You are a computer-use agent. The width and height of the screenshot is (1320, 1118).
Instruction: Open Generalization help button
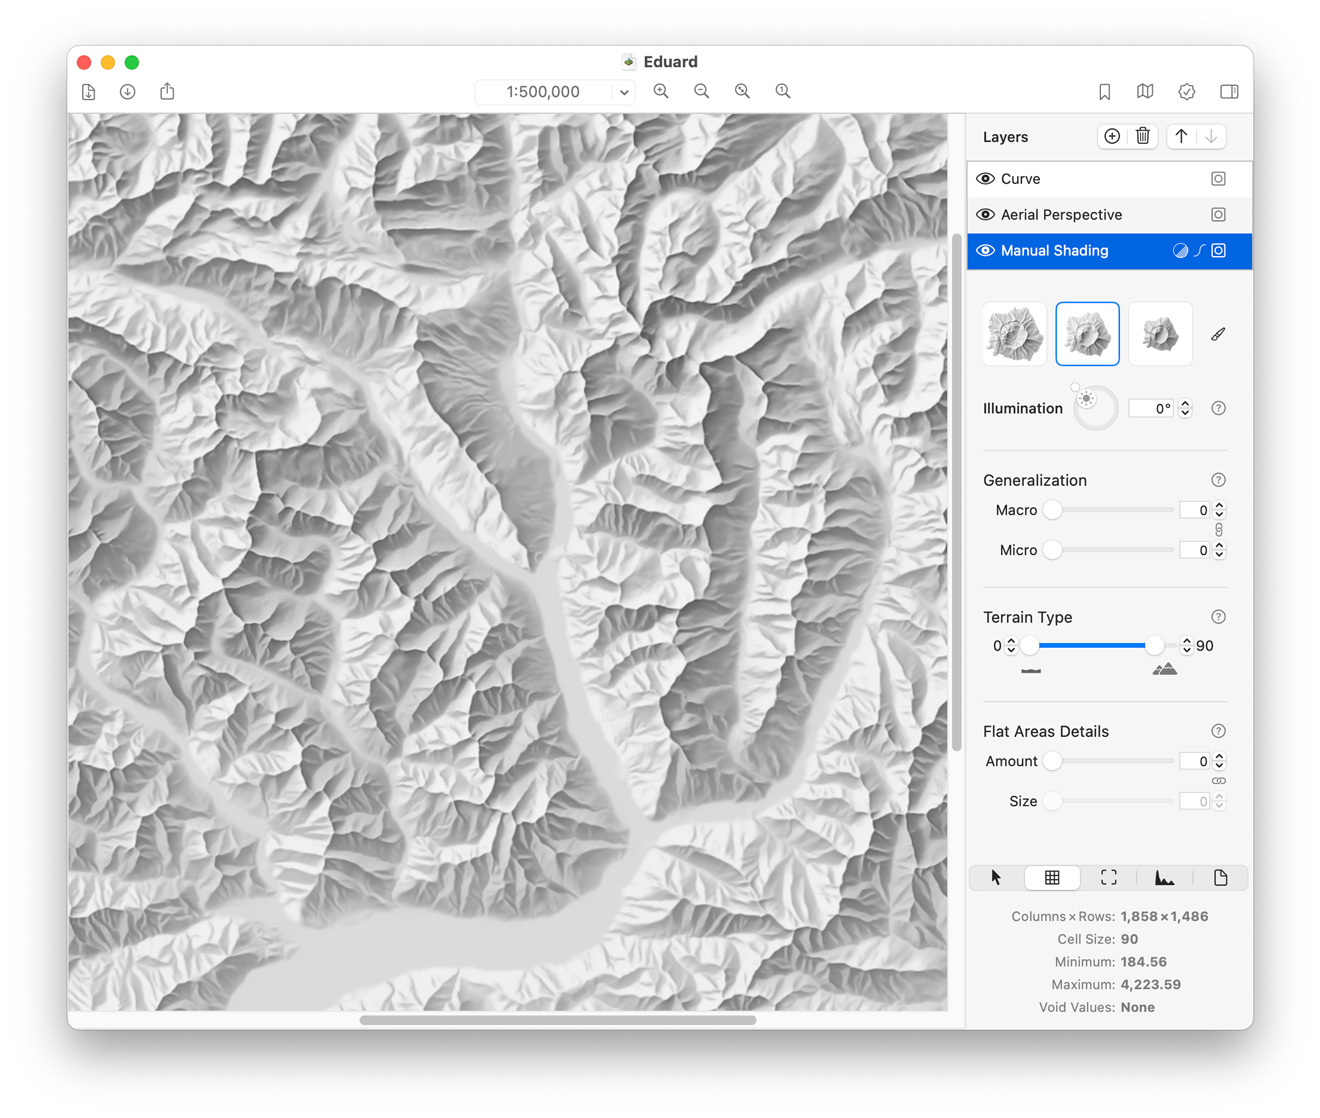click(x=1218, y=480)
